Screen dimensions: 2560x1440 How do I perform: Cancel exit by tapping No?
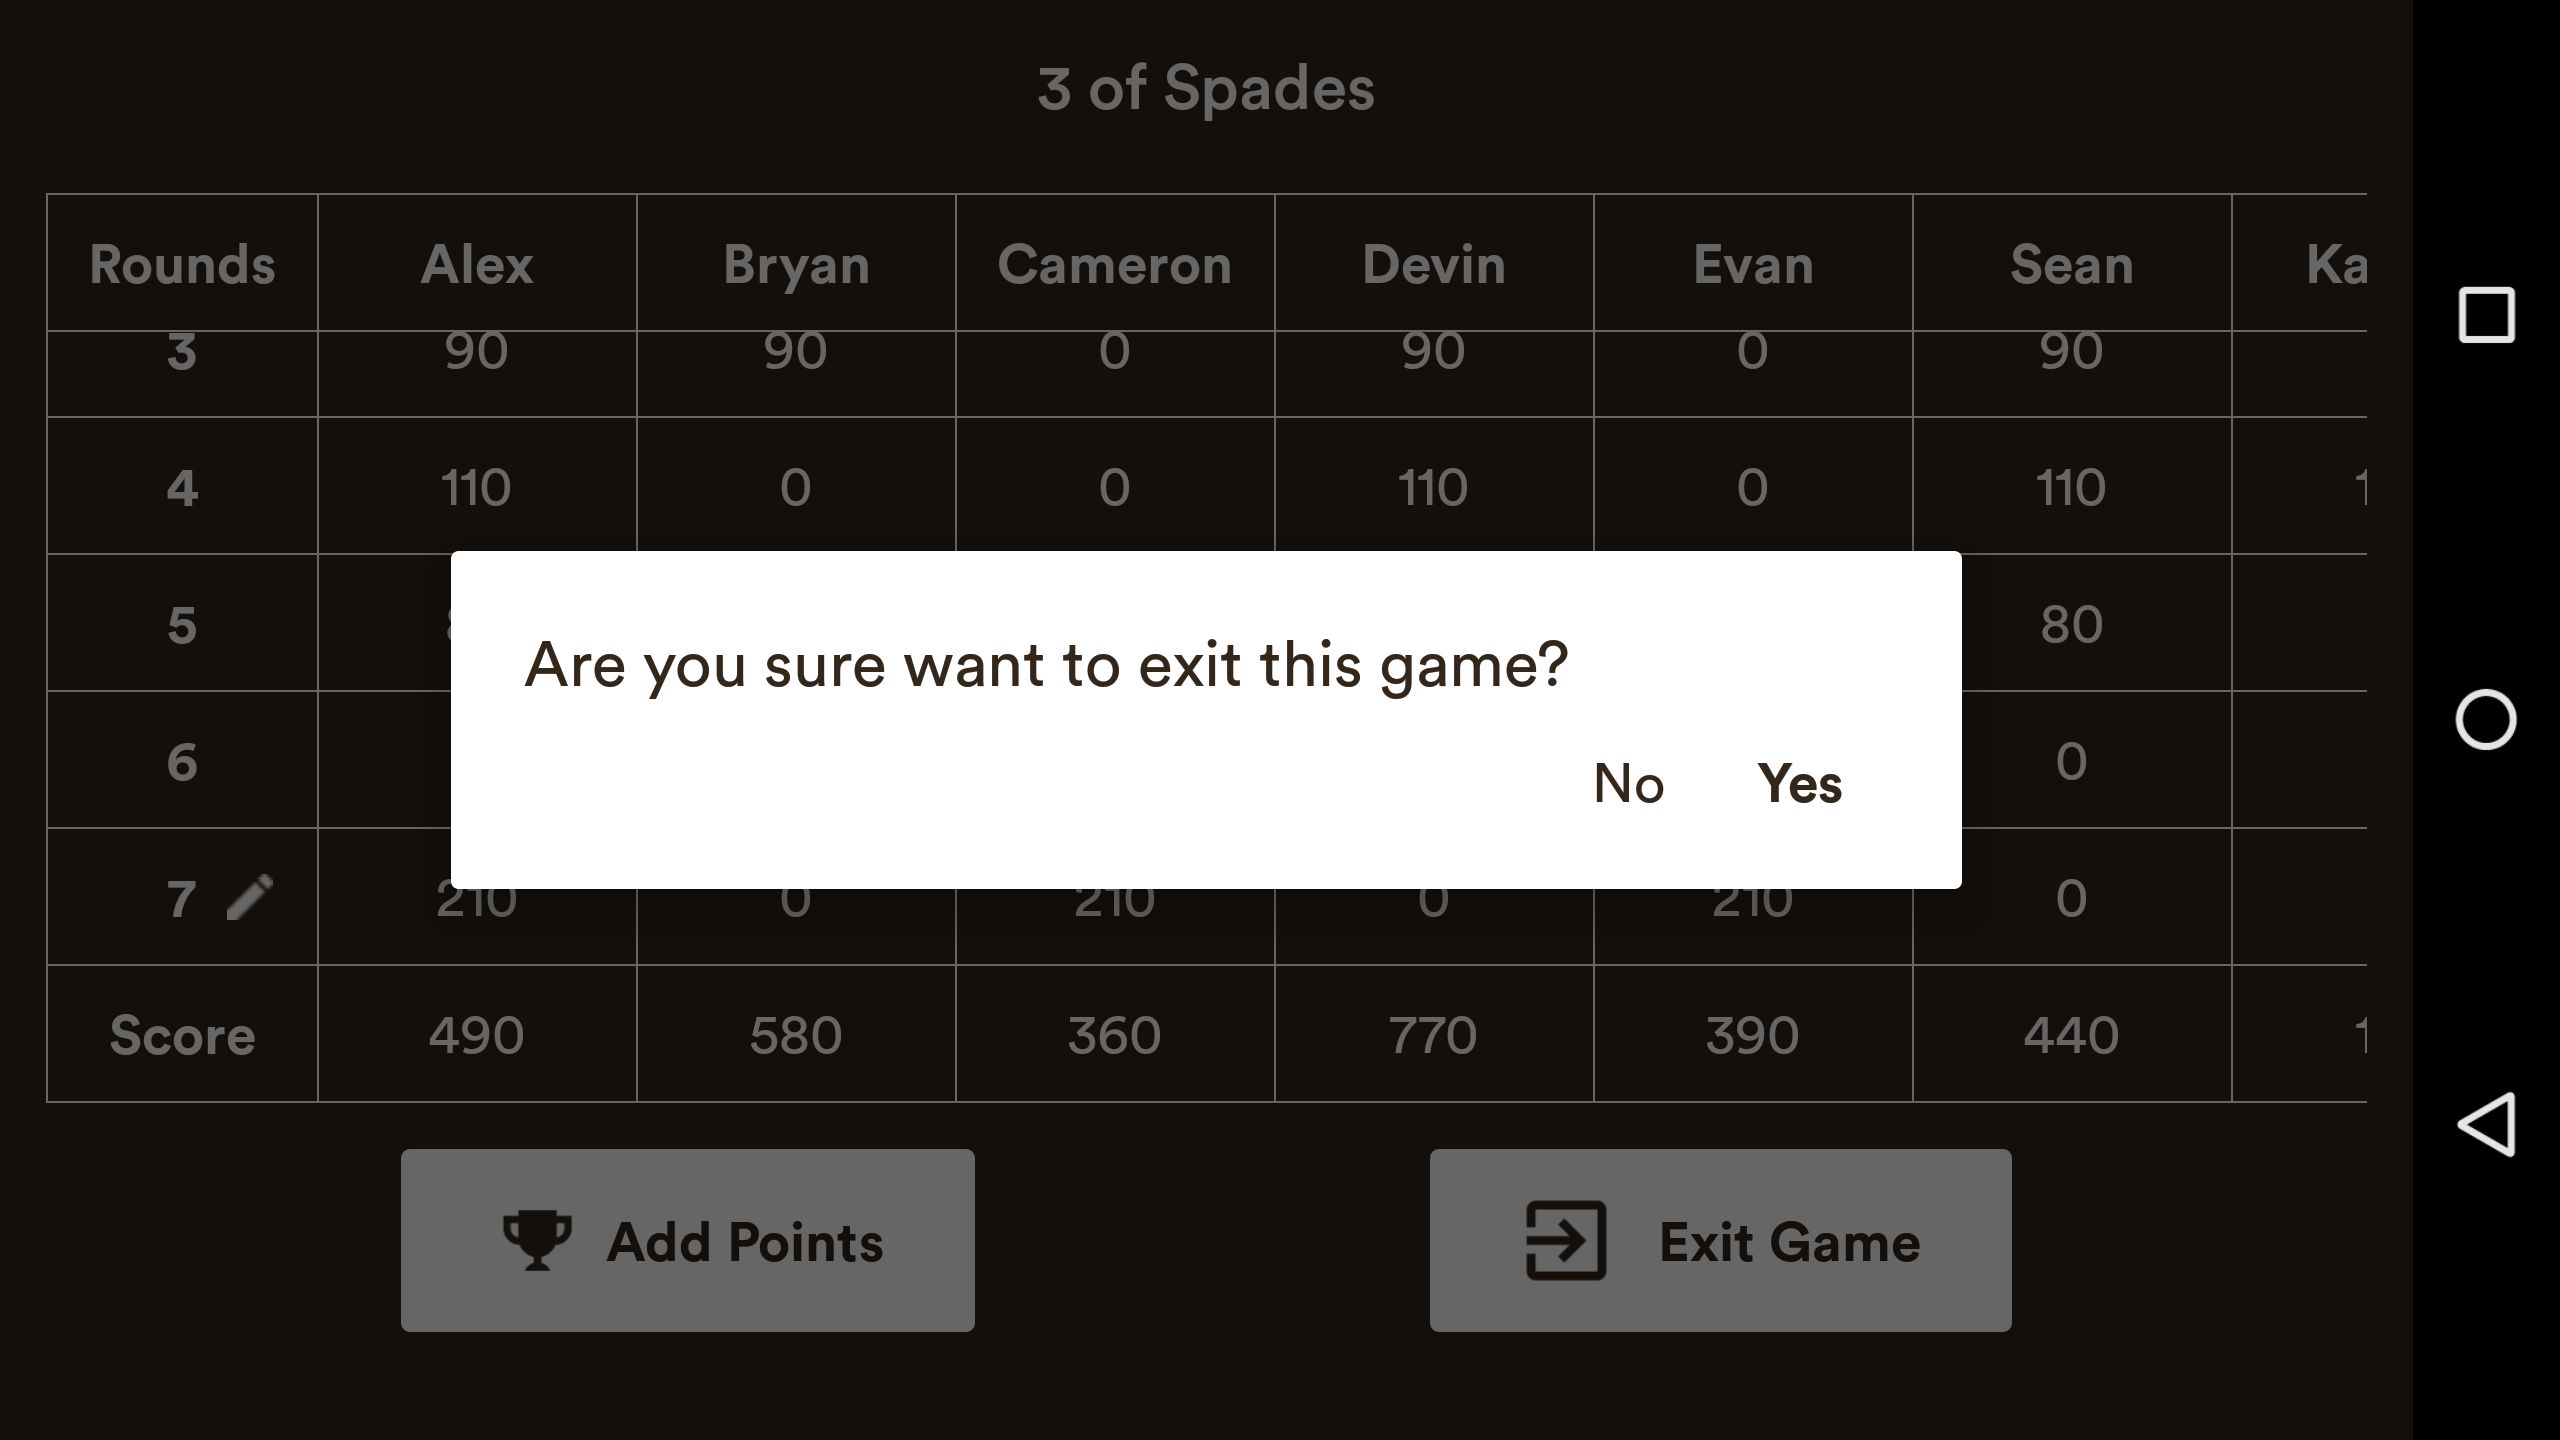(1628, 783)
